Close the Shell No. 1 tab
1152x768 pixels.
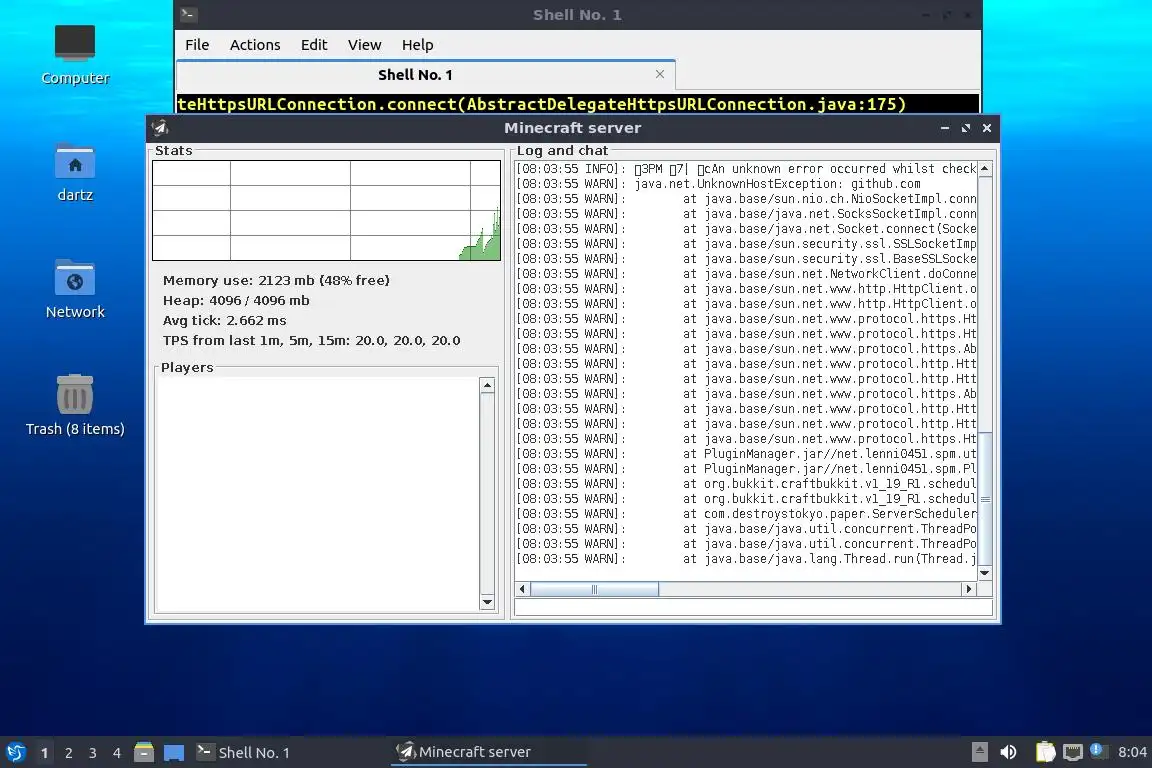(x=660, y=74)
